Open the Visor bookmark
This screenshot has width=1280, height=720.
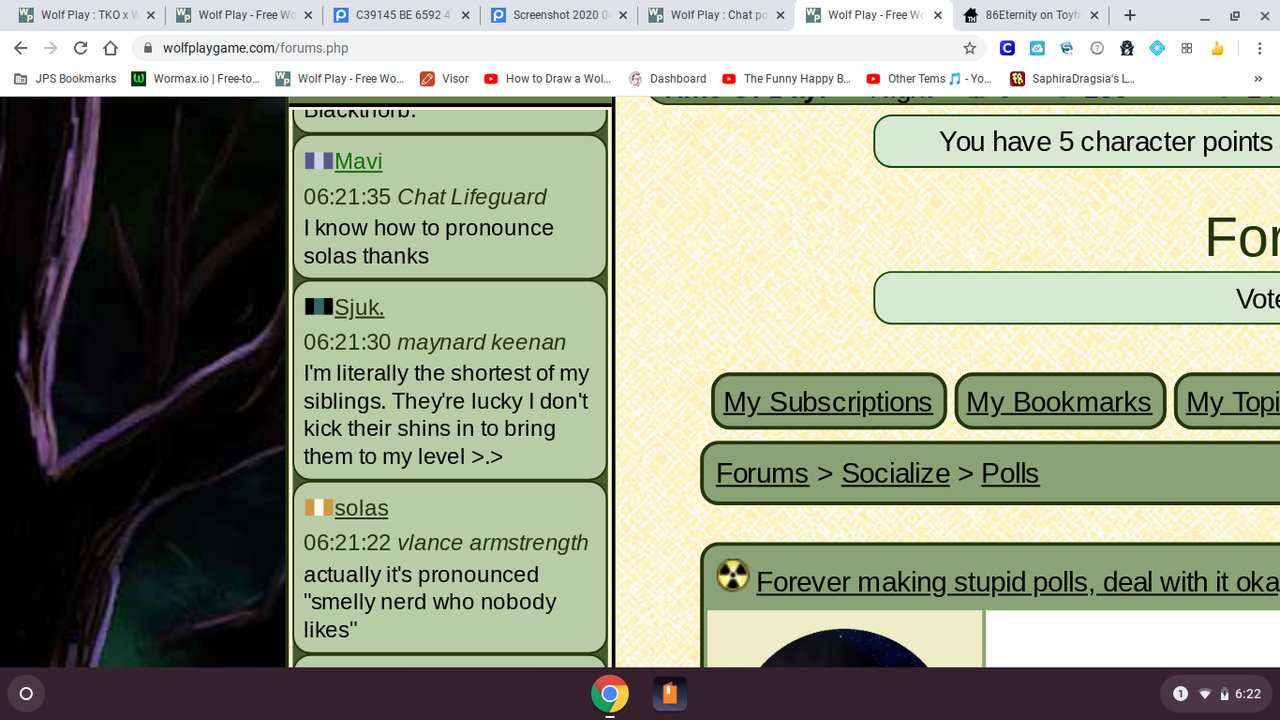[x=444, y=79]
